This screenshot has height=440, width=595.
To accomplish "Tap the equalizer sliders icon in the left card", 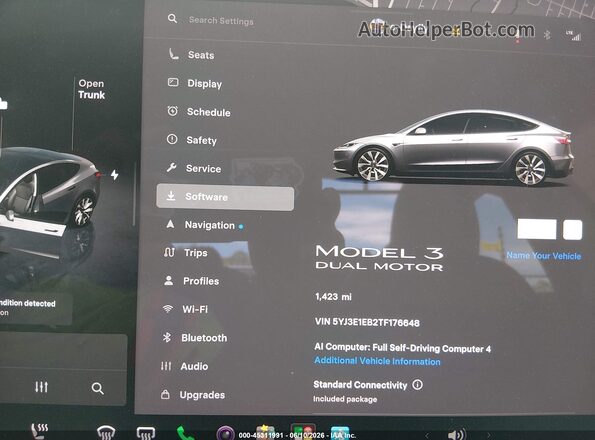I will [41, 387].
